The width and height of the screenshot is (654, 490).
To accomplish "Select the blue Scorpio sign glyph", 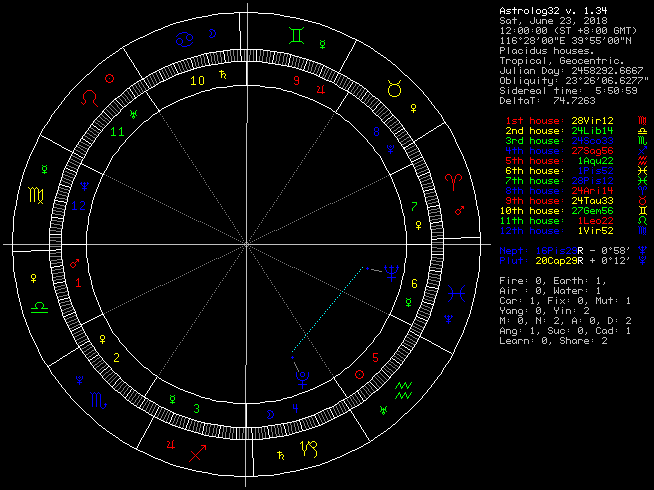I will [x=99, y=400].
